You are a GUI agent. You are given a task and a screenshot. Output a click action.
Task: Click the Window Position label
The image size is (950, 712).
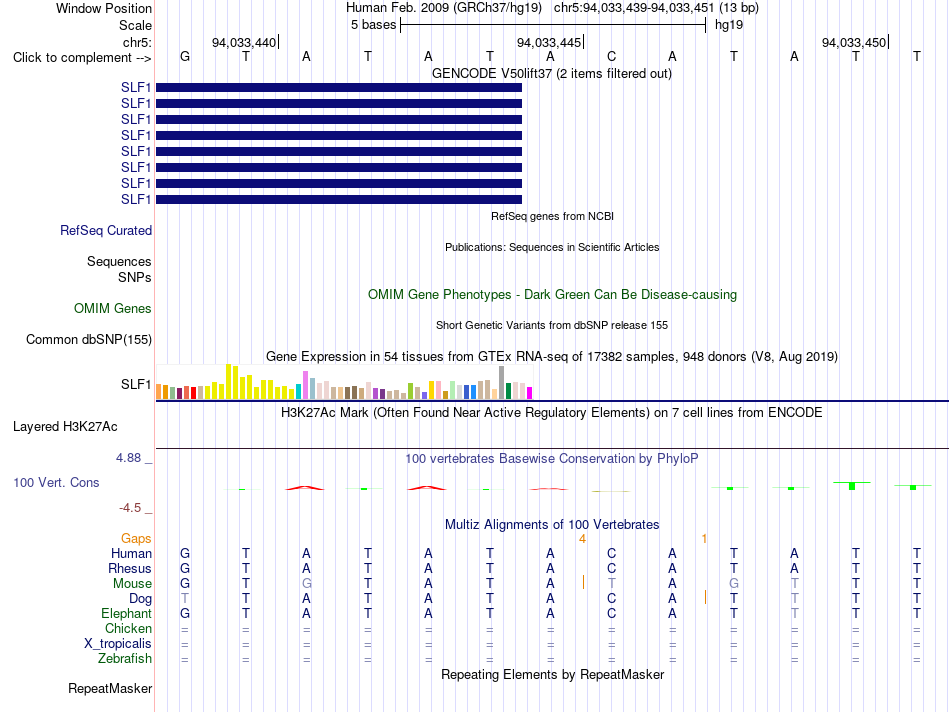coord(104,8)
